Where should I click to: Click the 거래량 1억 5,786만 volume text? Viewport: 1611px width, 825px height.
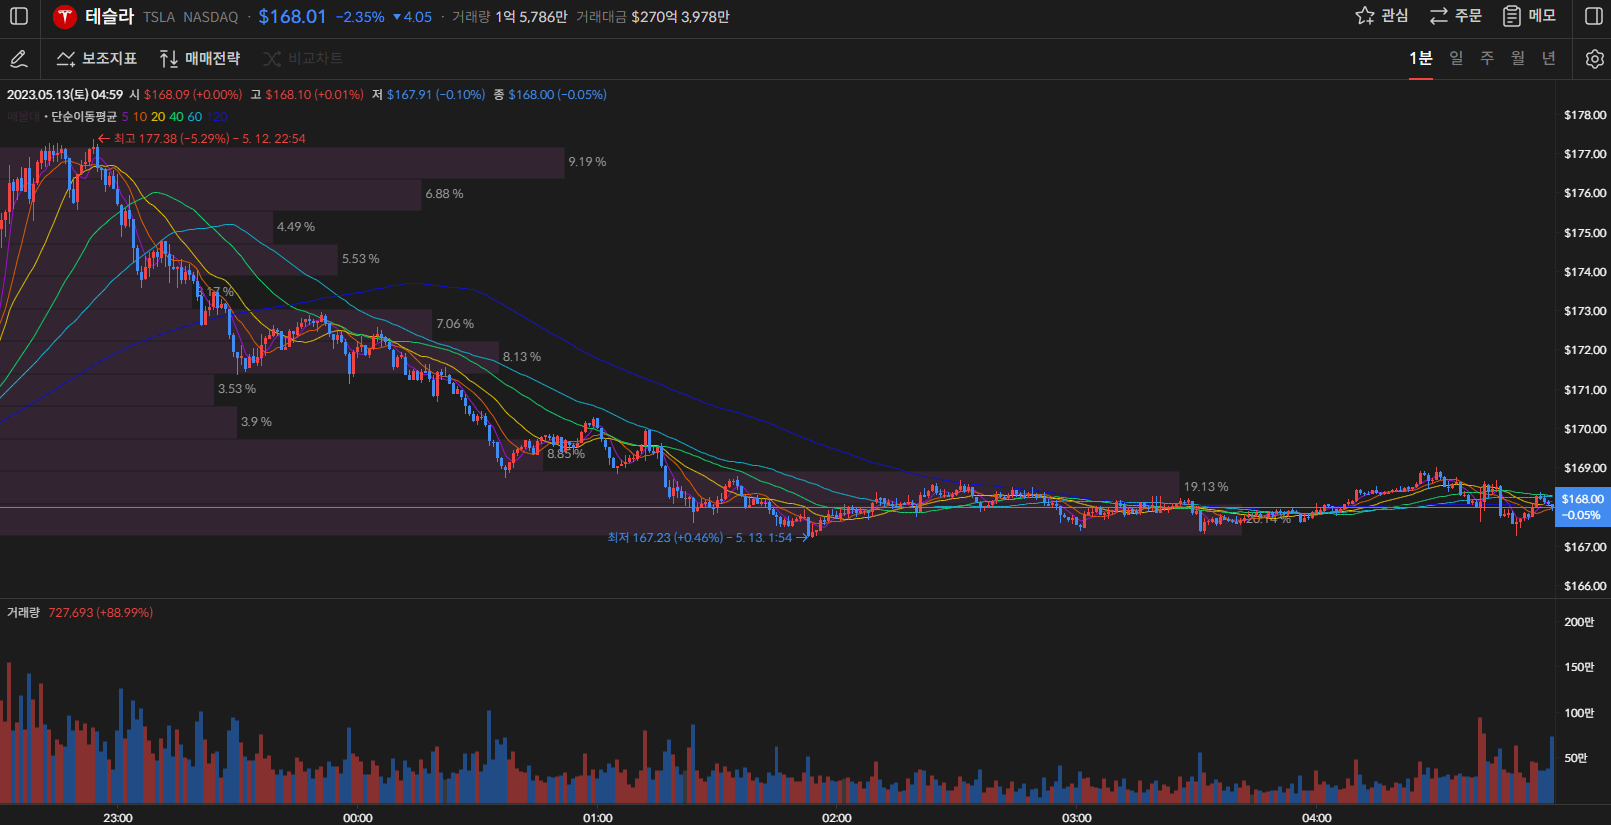click(x=510, y=17)
